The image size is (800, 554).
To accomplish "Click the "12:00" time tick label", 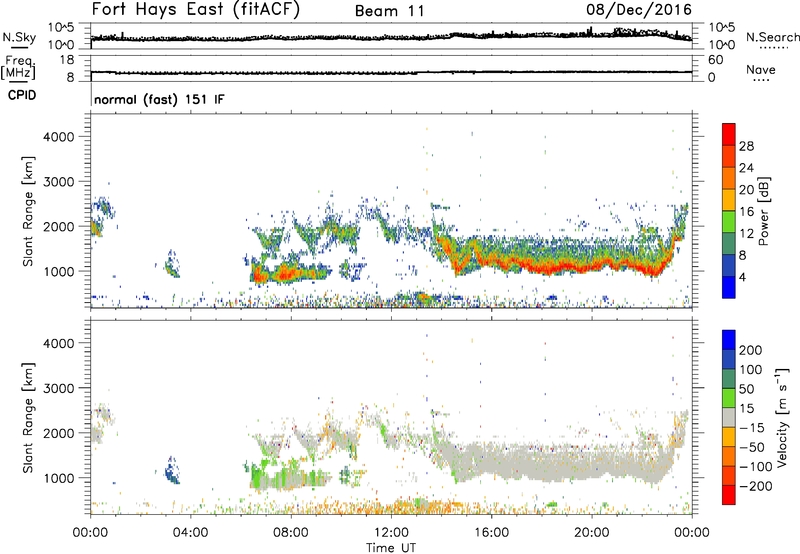I will pos(391,533).
